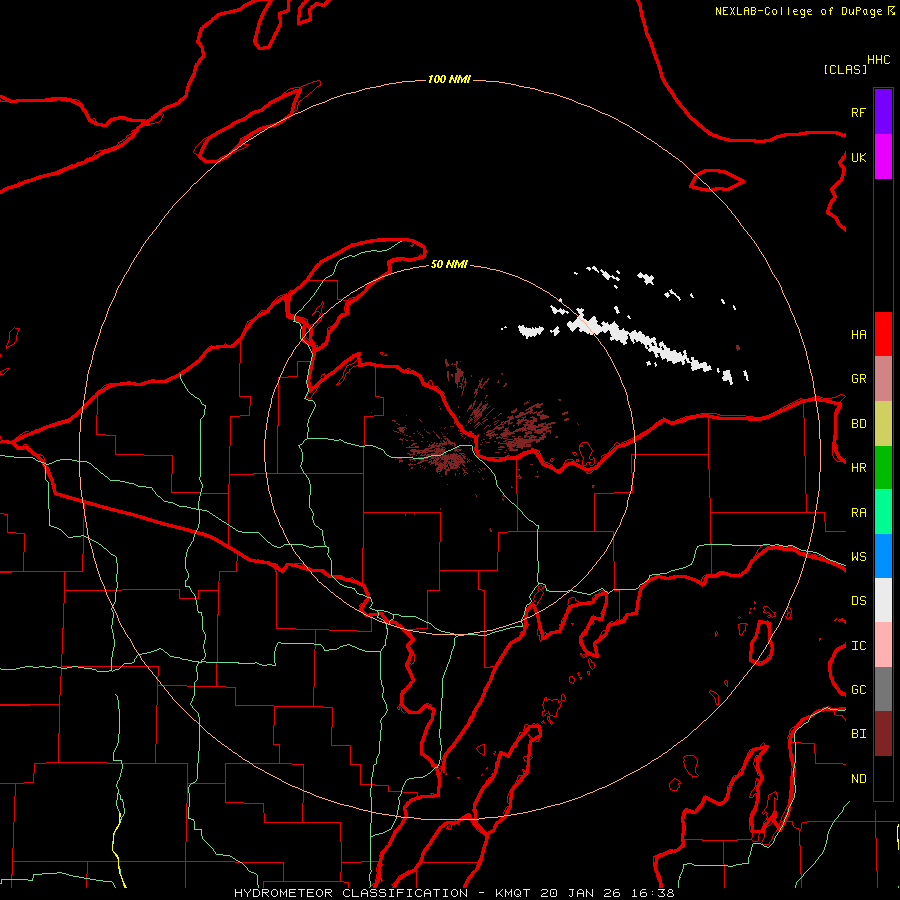900x900 pixels.
Task: Click the 'ND' legend label
Action: point(858,779)
